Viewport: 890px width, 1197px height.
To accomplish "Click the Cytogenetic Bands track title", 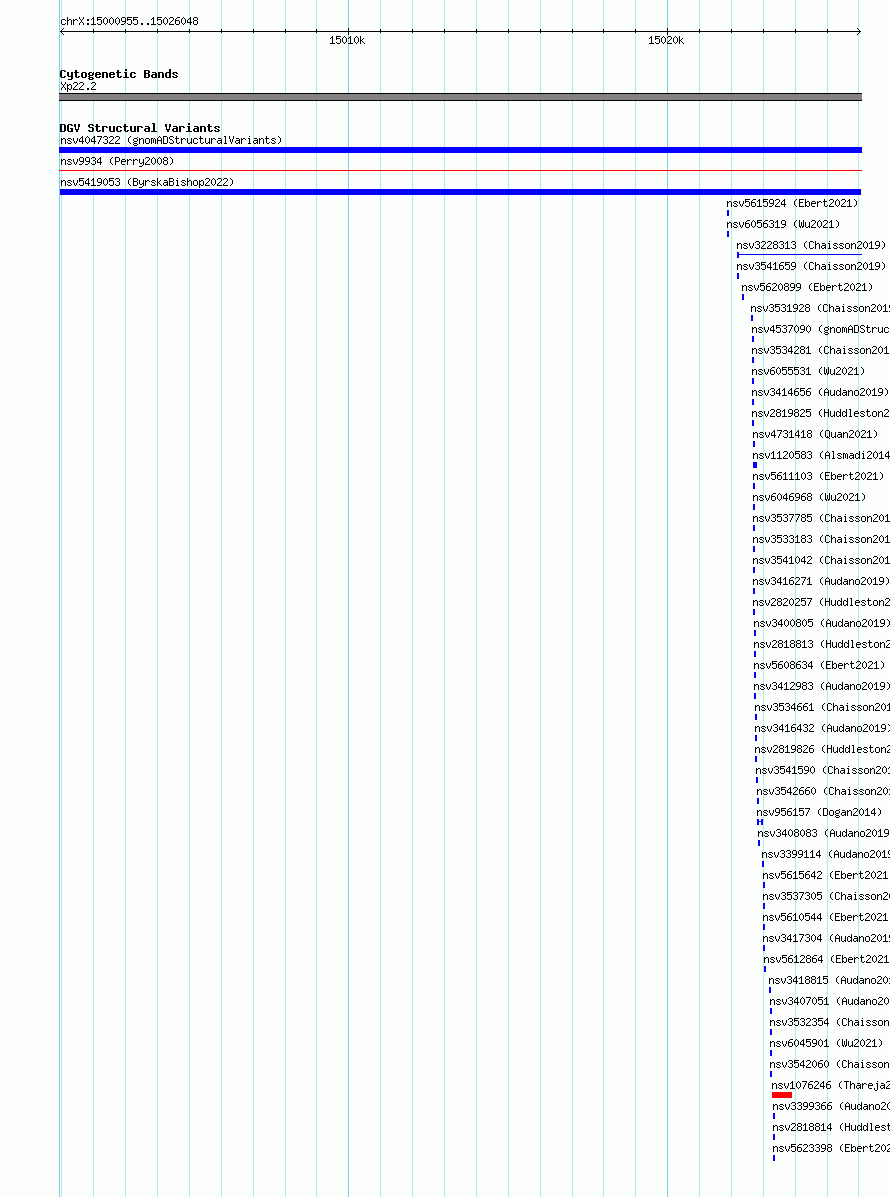I will (x=119, y=74).
